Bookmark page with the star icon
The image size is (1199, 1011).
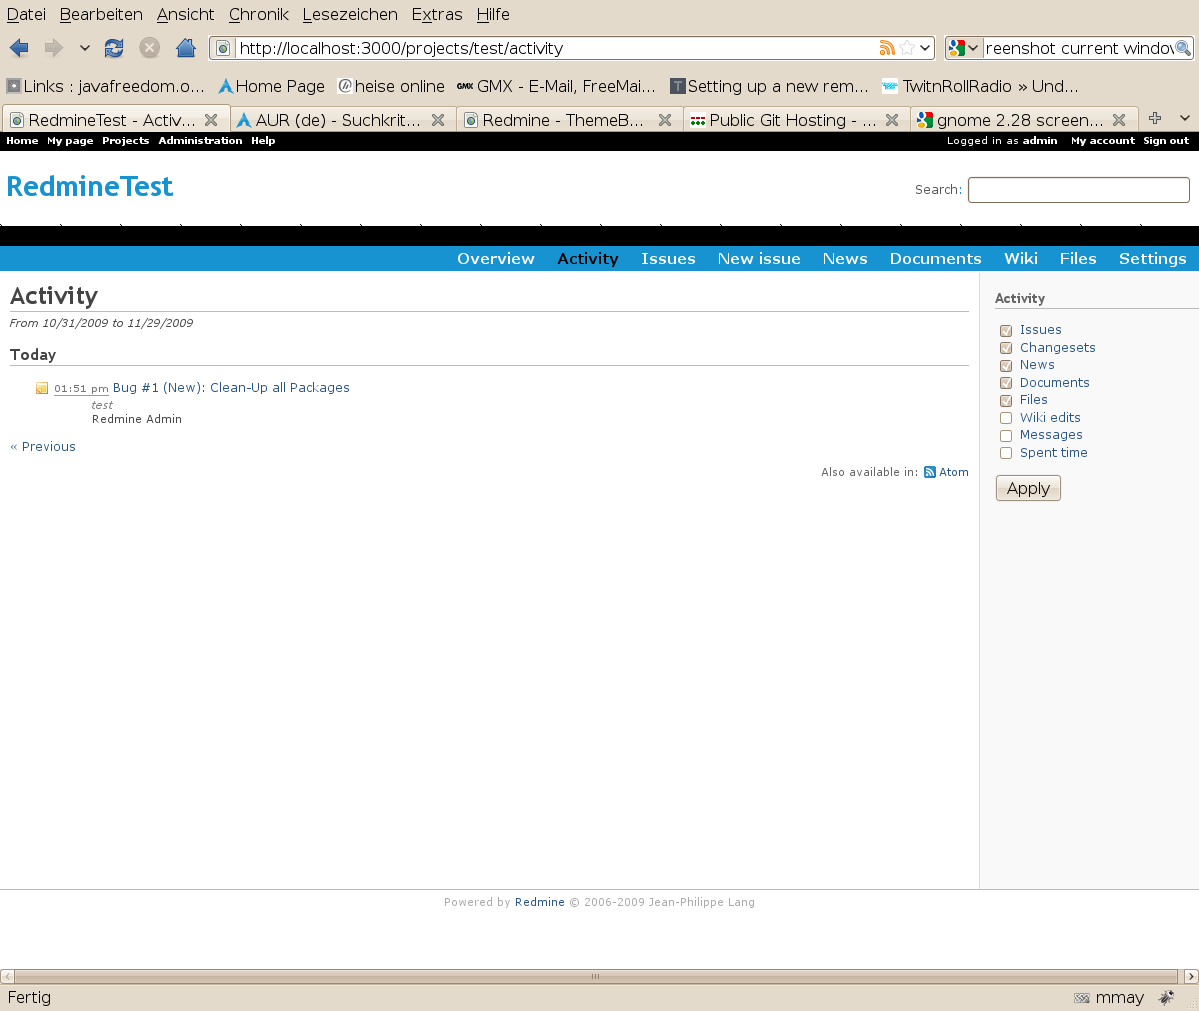907,48
